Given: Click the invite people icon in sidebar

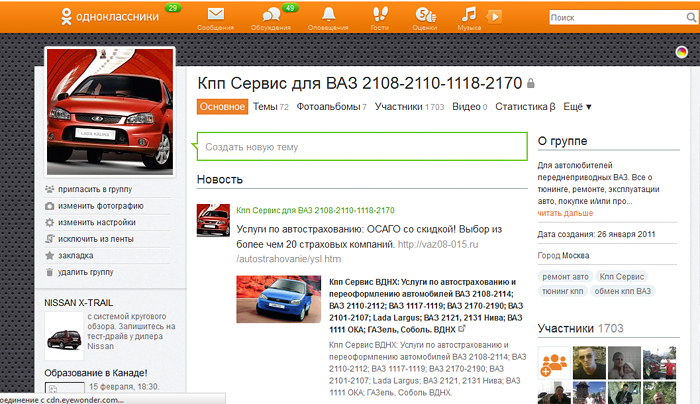Looking at the screenshot, I should click(x=50, y=189).
